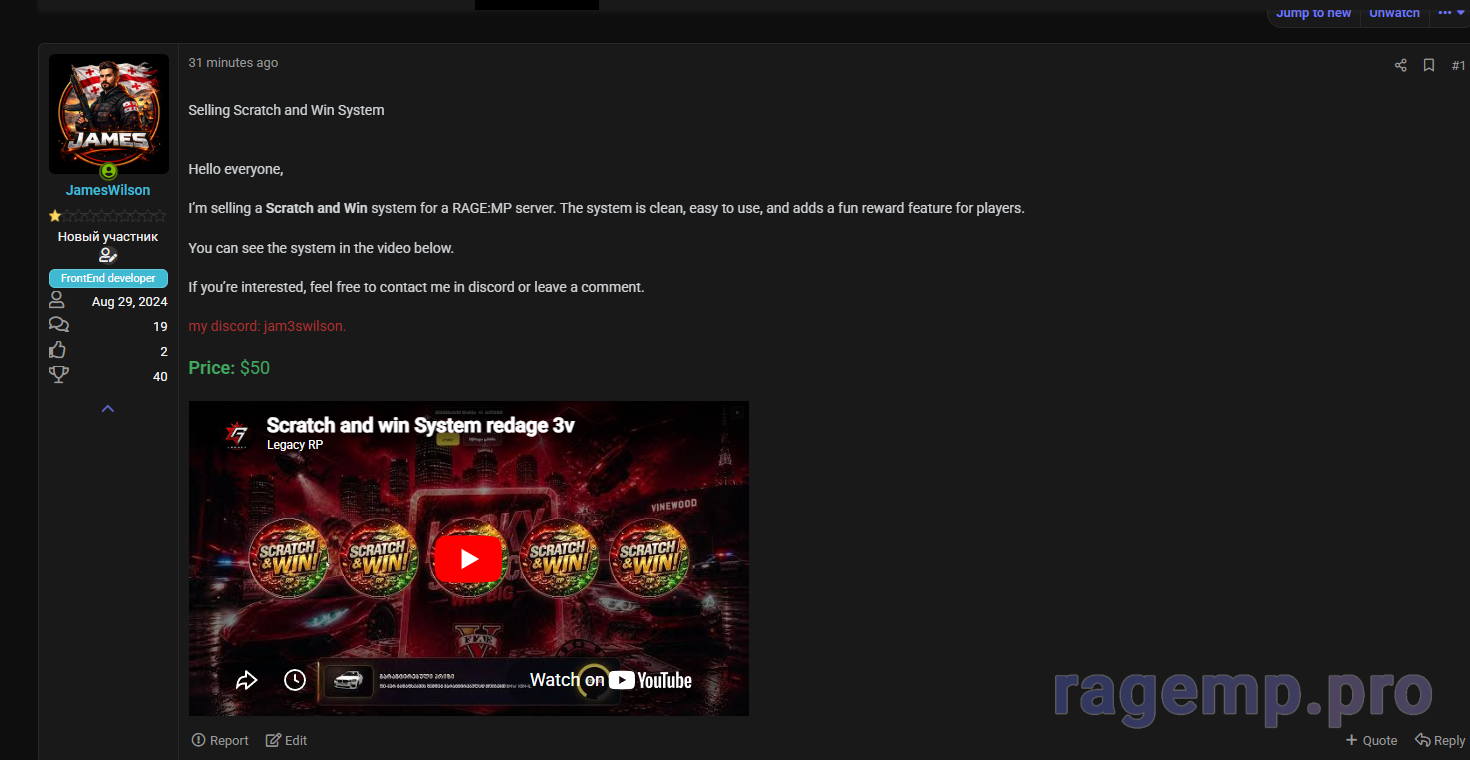The width and height of the screenshot is (1470, 760).
Task: Click the share icon on post #1
Action: 1400,66
